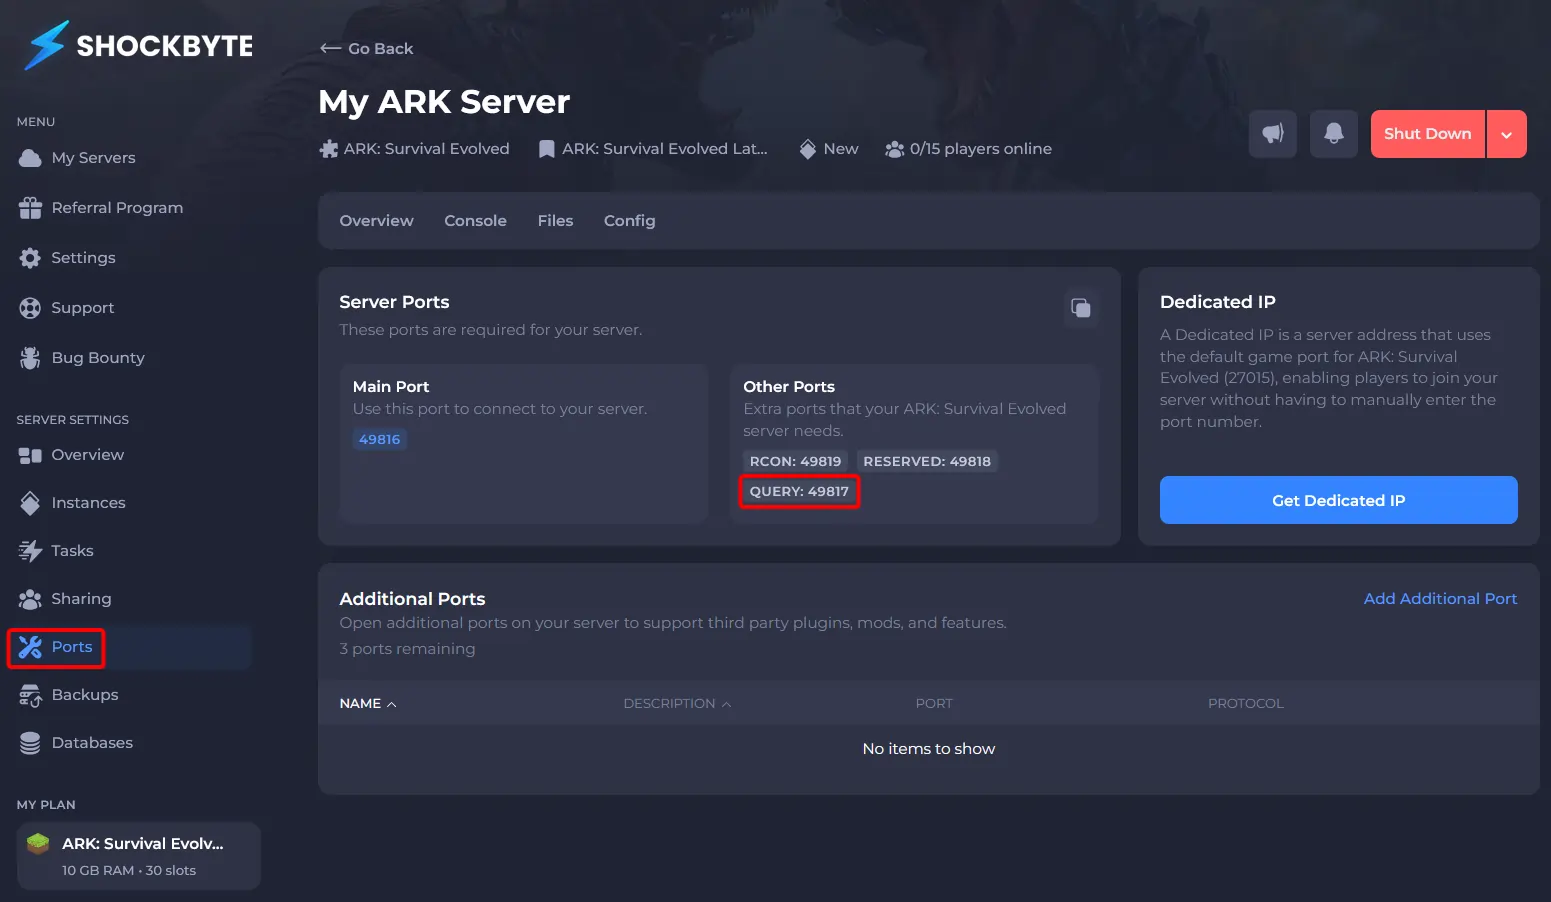This screenshot has height=902, width=1551.
Task: Click the Ports wrench icon
Action: coord(30,647)
